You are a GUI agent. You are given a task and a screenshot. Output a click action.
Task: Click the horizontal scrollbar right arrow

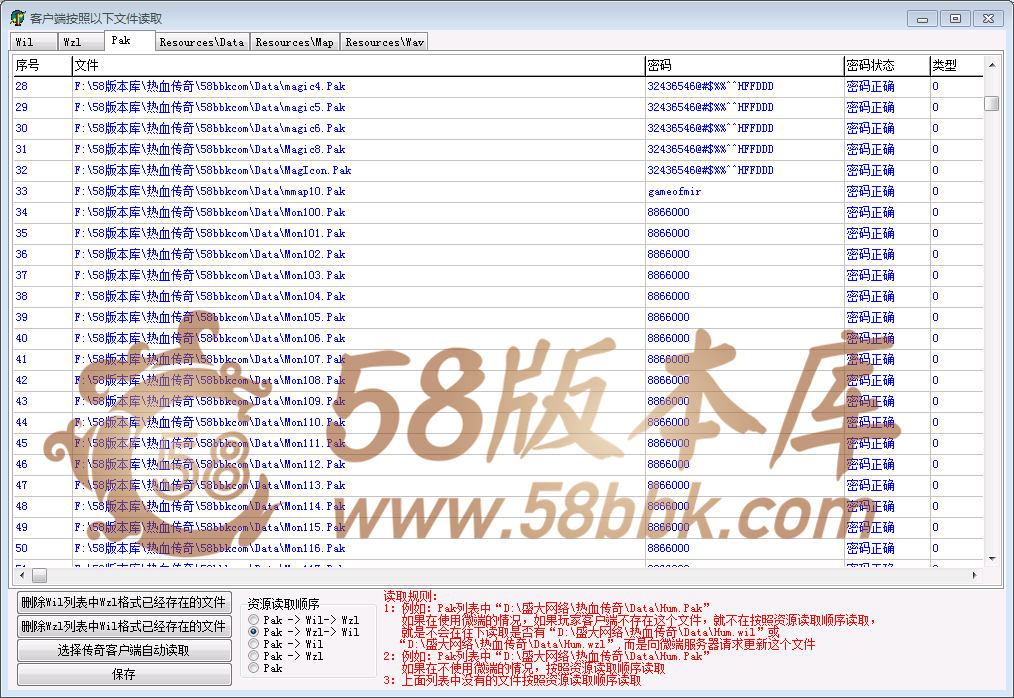click(x=975, y=576)
